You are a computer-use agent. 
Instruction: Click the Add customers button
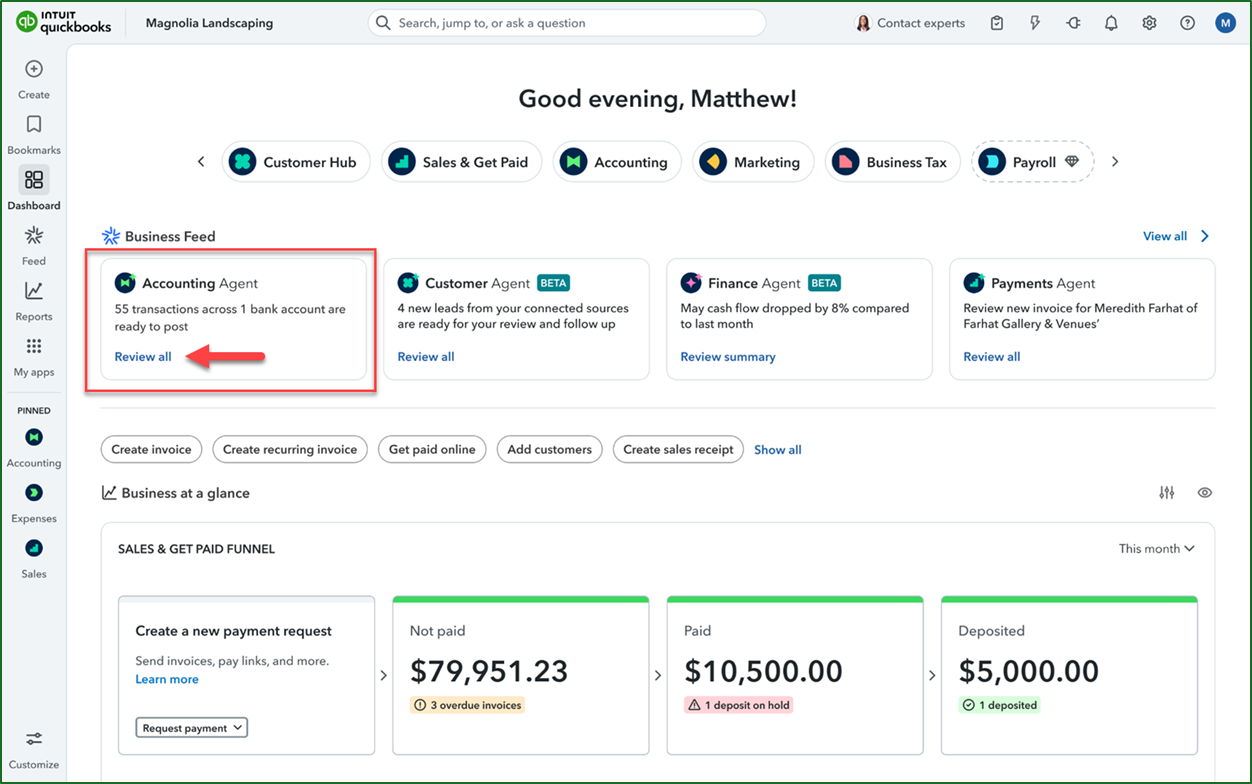pyautogui.click(x=550, y=449)
